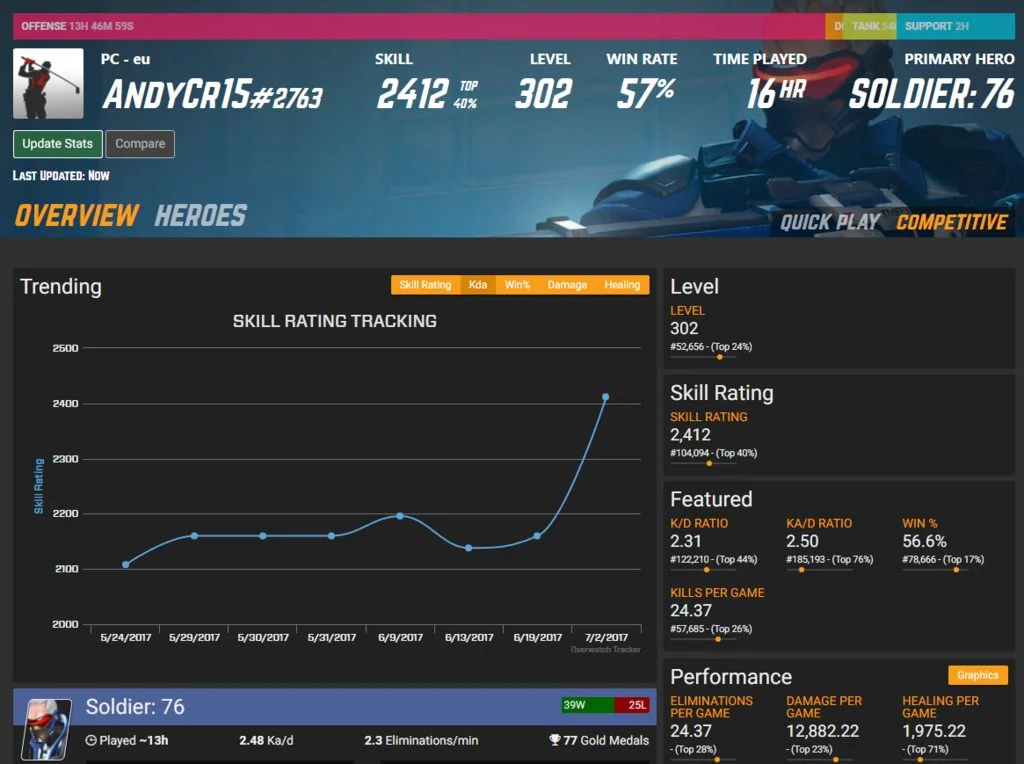
Task: Click the 39W wins bar segment
Action: click(x=587, y=705)
